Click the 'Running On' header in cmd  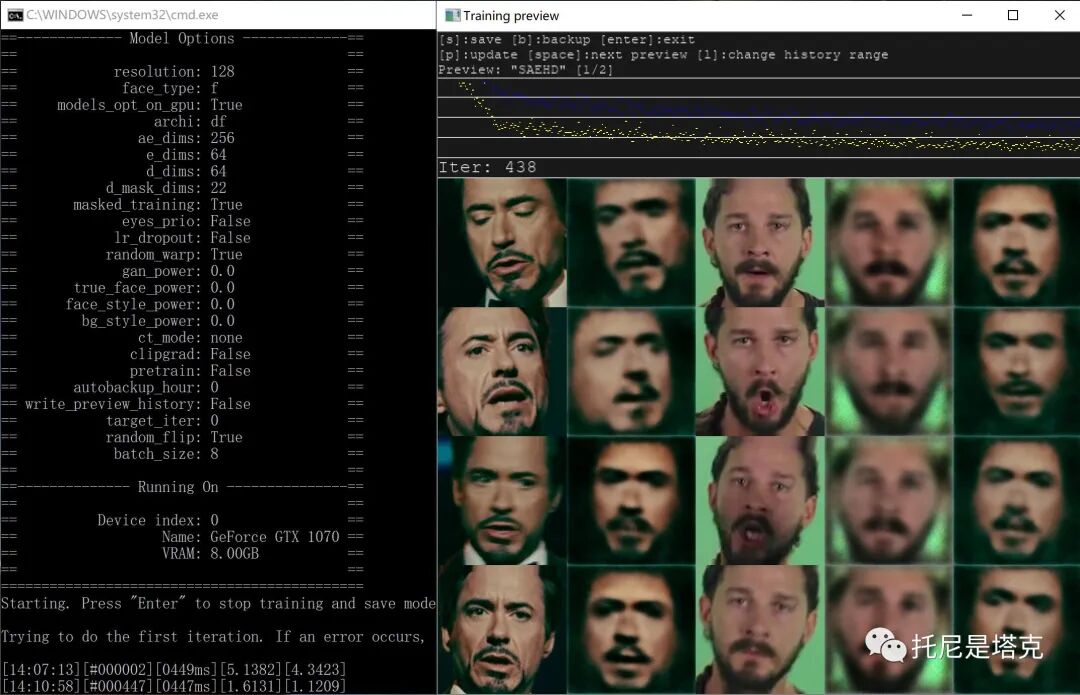tap(178, 487)
